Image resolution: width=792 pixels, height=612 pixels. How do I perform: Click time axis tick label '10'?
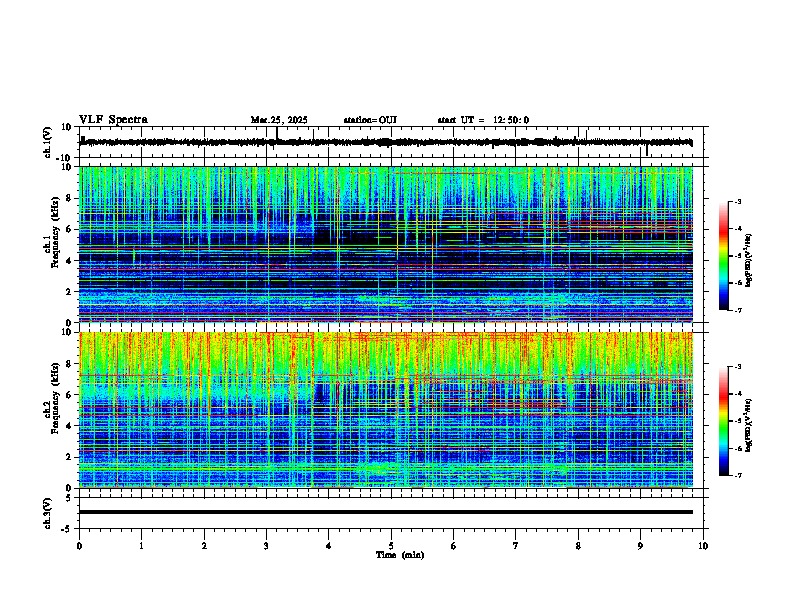point(703,546)
